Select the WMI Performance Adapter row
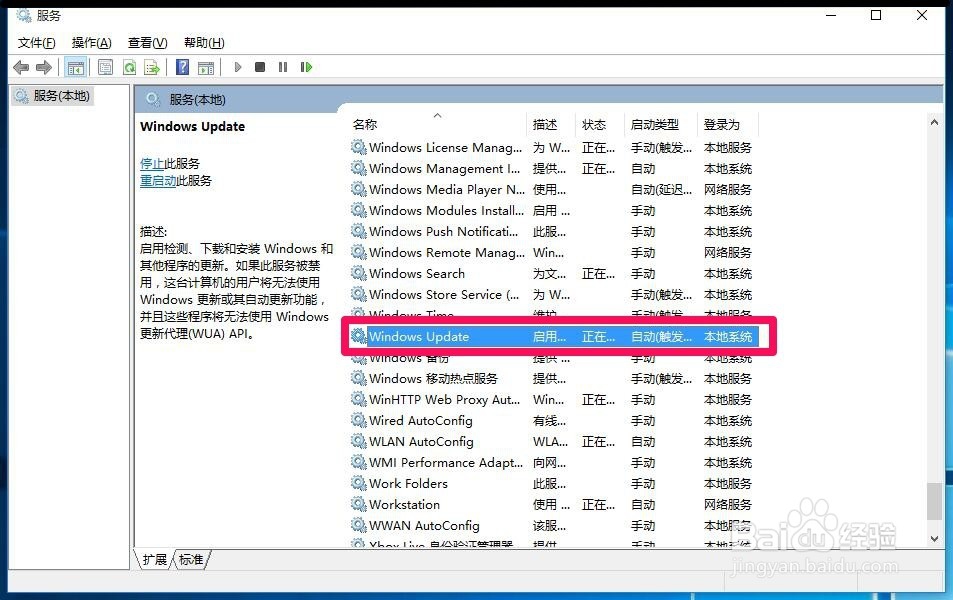 coord(553,463)
